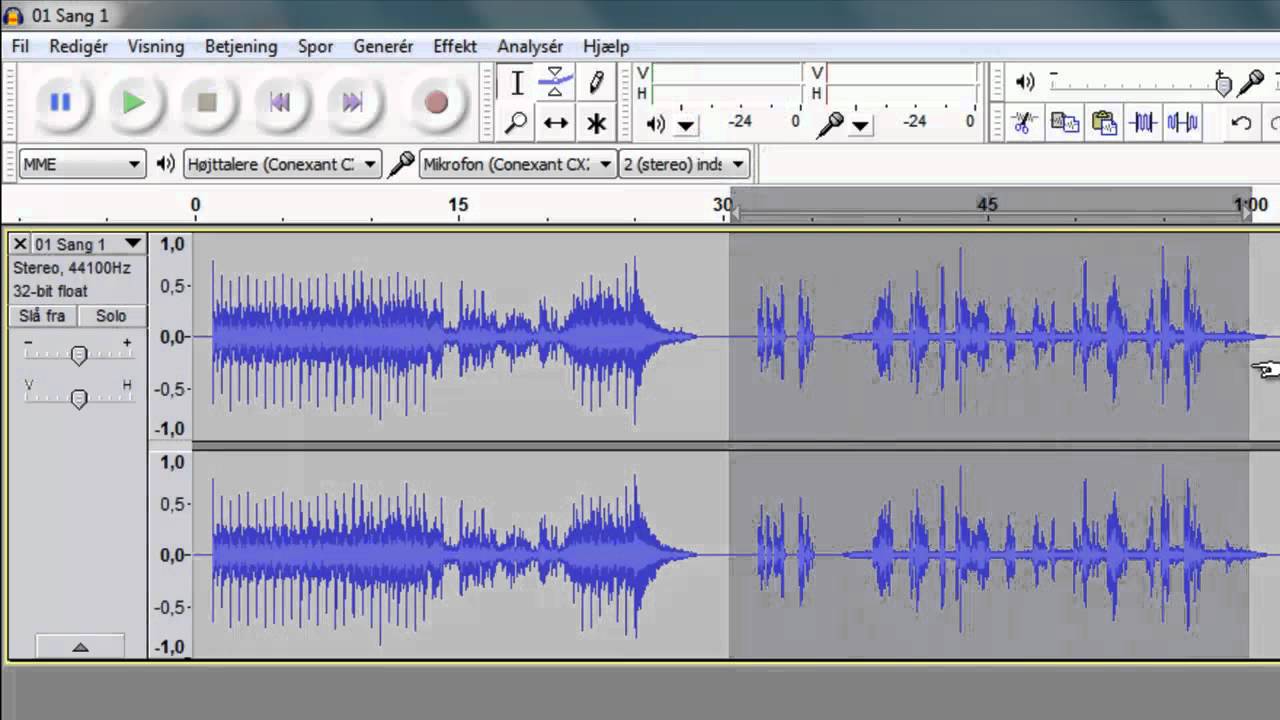Copy the selection using the Copy icon
The height and width of the screenshot is (720, 1280).
(x=1064, y=123)
